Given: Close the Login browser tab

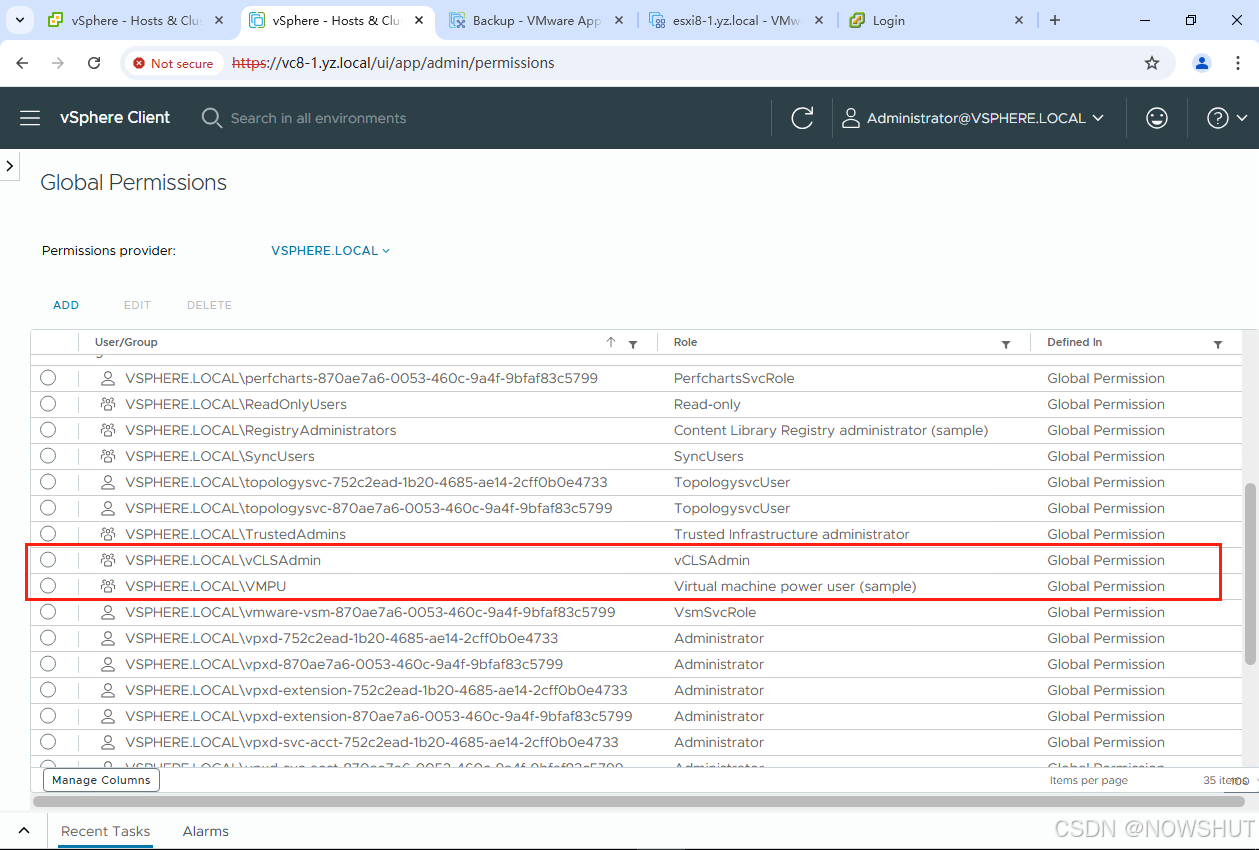Looking at the screenshot, I should coord(1019,20).
